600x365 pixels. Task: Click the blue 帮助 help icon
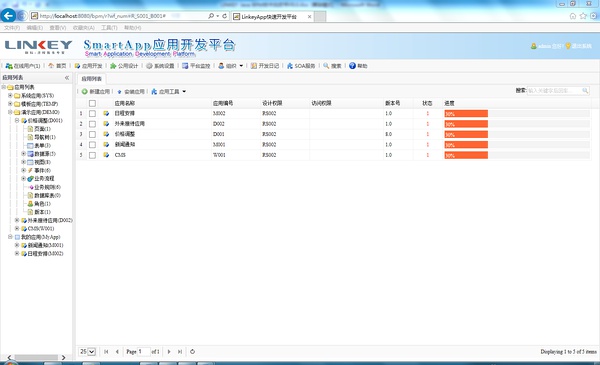click(x=352, y=66)
